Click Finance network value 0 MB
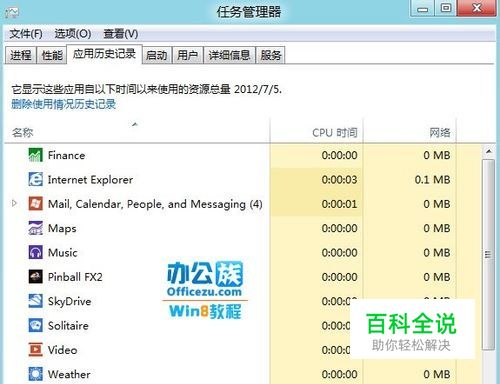Screen dimensions: 500x384 point(437,155)
